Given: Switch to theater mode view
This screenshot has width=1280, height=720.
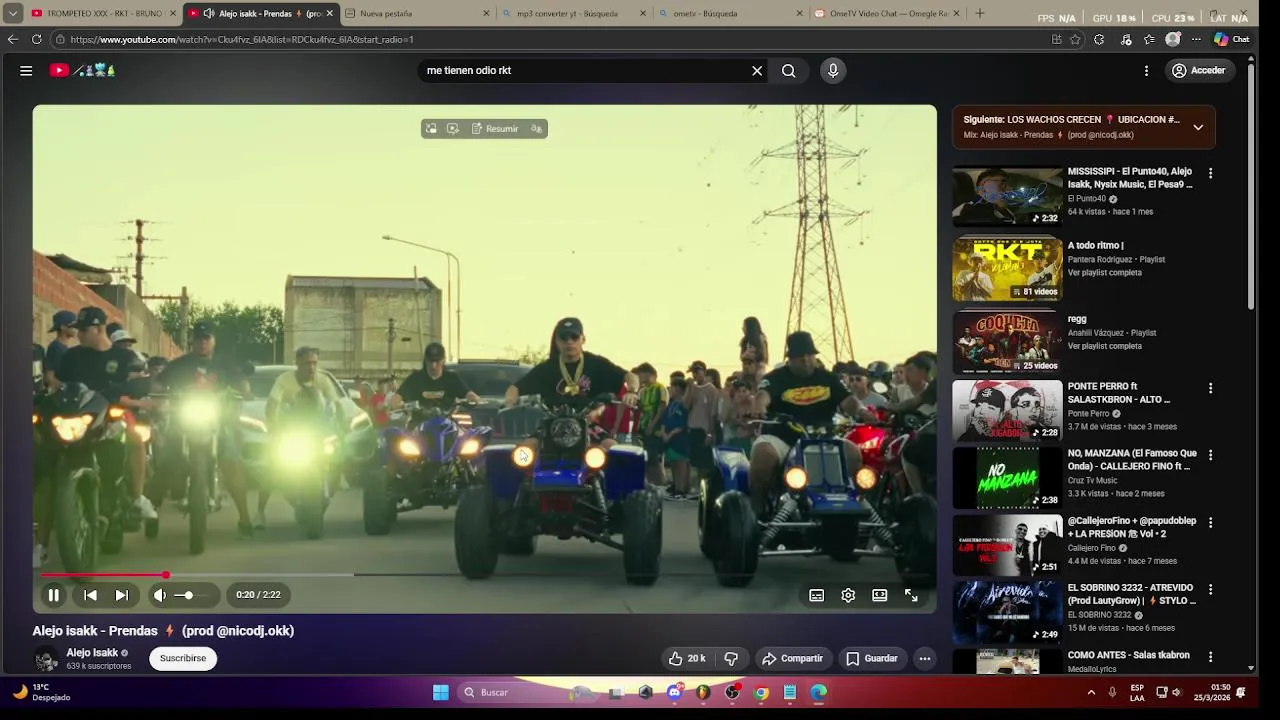Looking at the screenshot, I should pyautogui.click(x=879, y=595).
